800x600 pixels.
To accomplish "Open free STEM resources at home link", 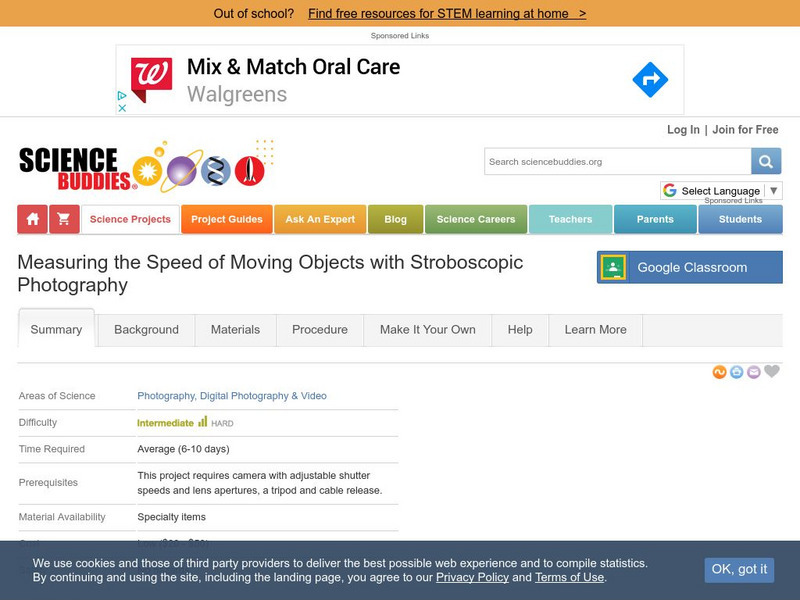I will click(x=447, y=14).
